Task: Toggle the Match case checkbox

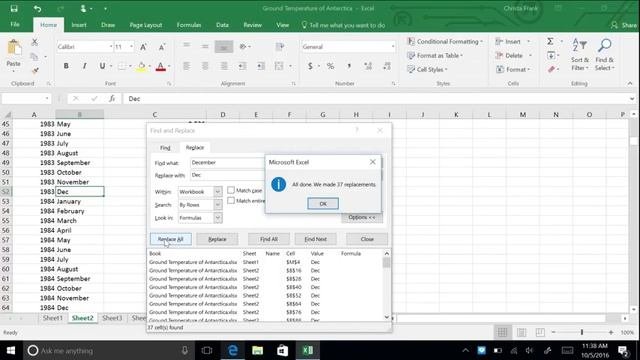Action: [x=231, y=190]
